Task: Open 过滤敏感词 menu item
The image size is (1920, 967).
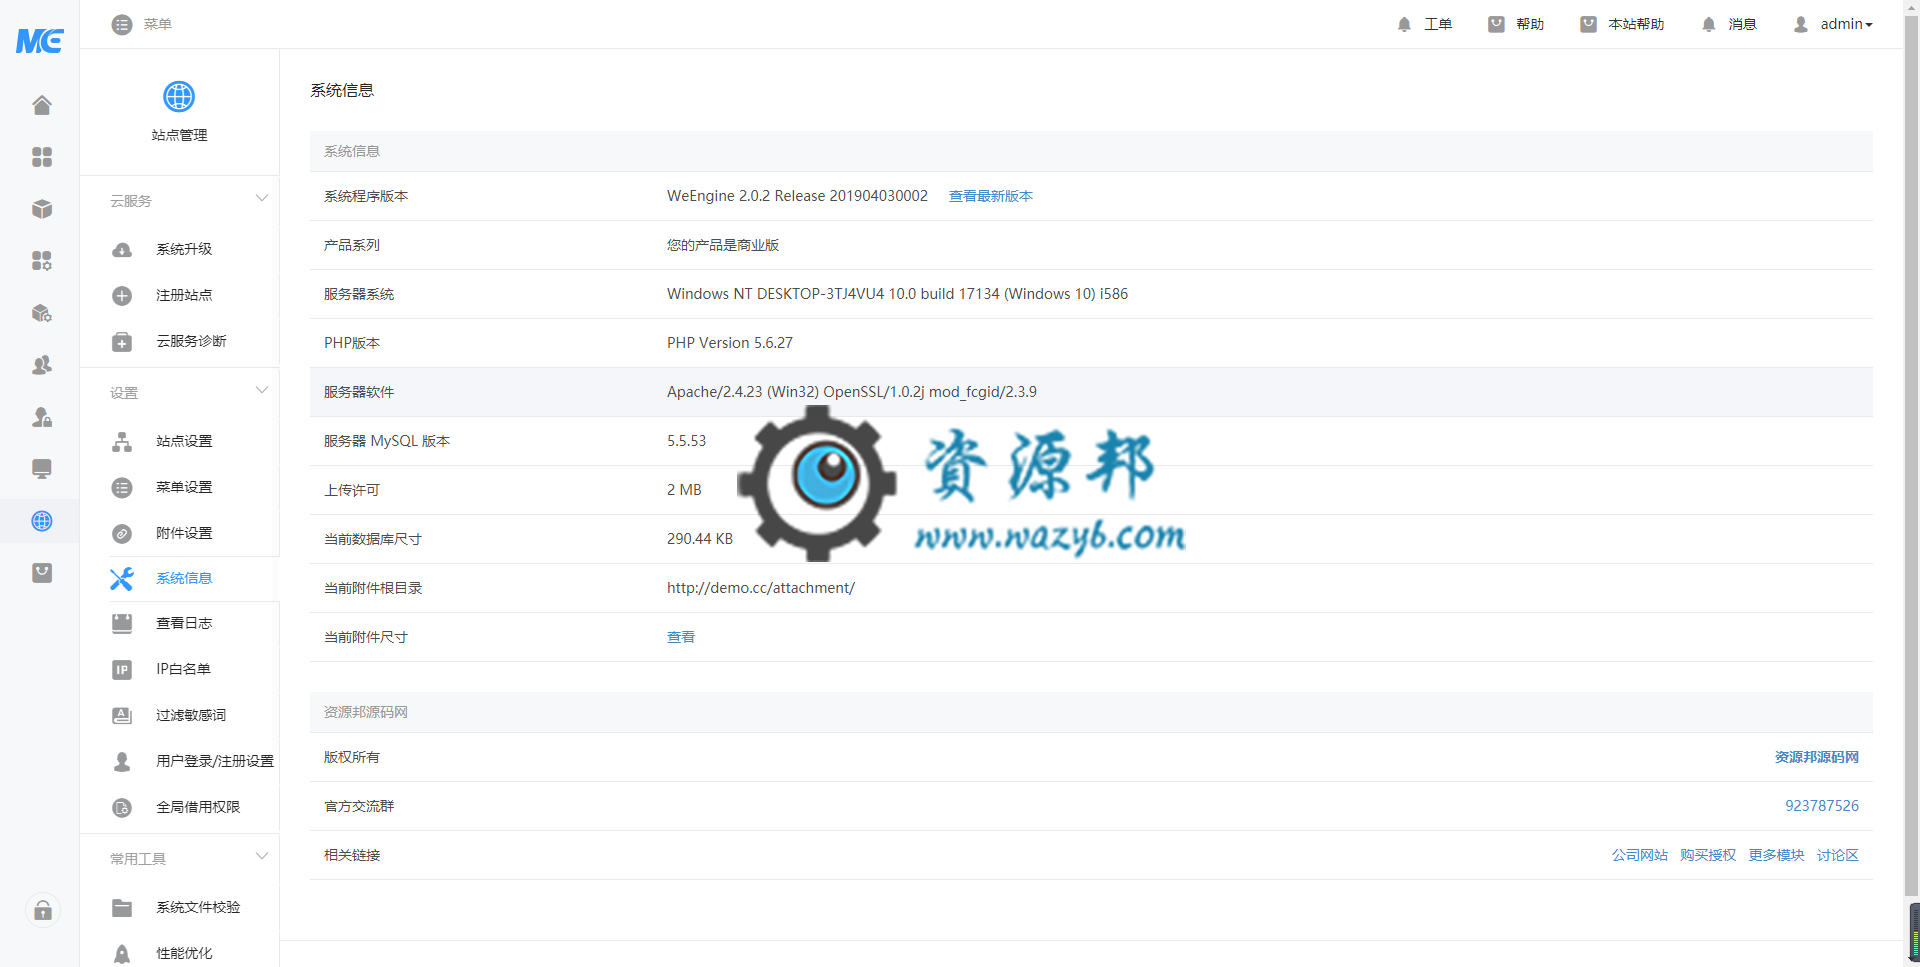Action: coord(191,715)
